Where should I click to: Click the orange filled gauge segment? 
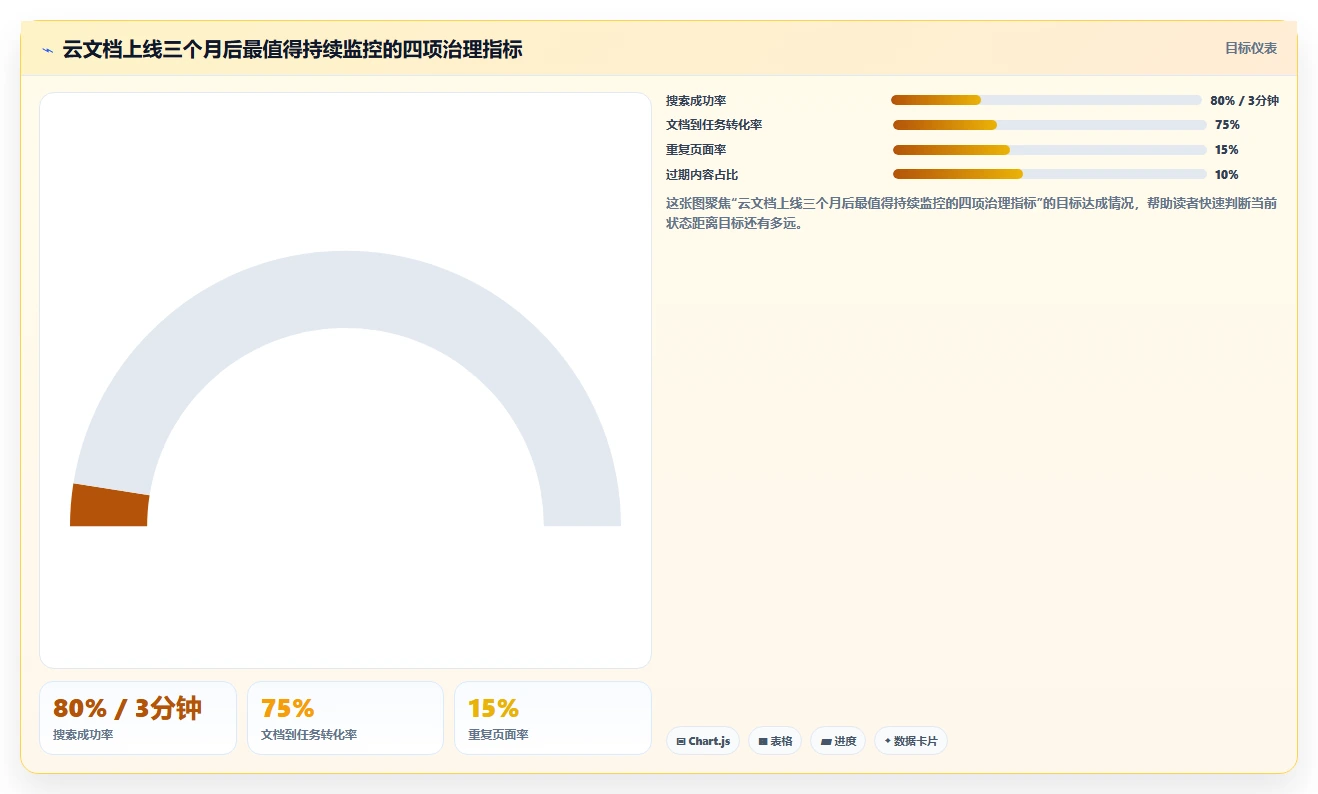point(109,506)
